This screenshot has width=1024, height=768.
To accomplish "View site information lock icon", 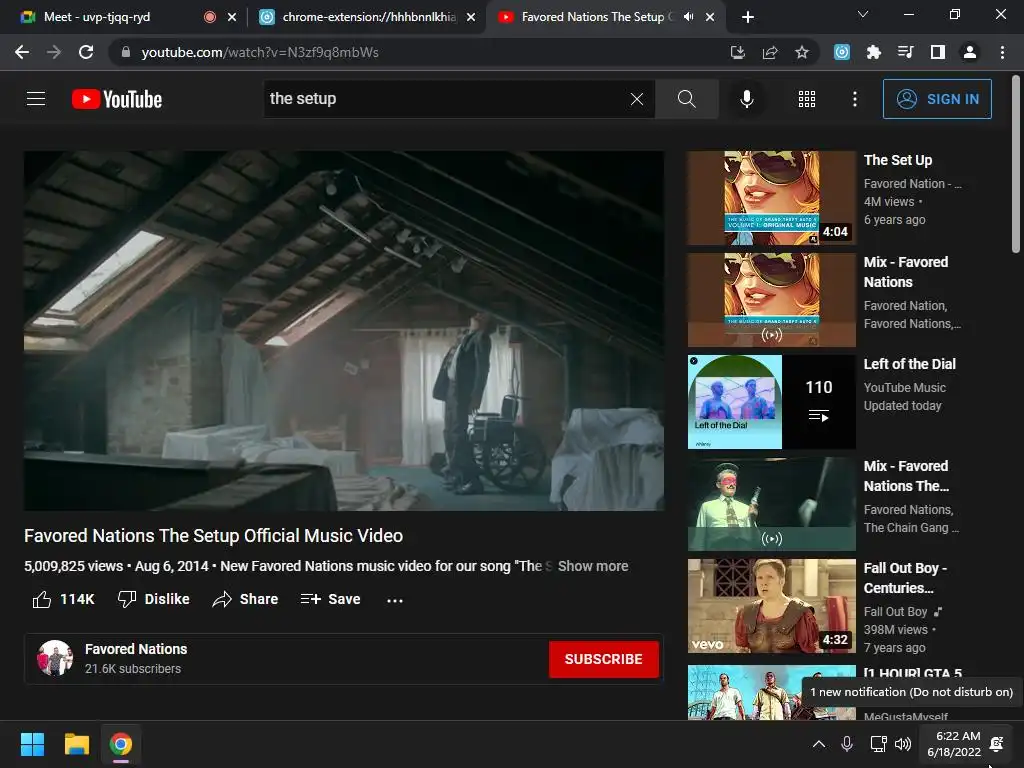I will (126, 52).
